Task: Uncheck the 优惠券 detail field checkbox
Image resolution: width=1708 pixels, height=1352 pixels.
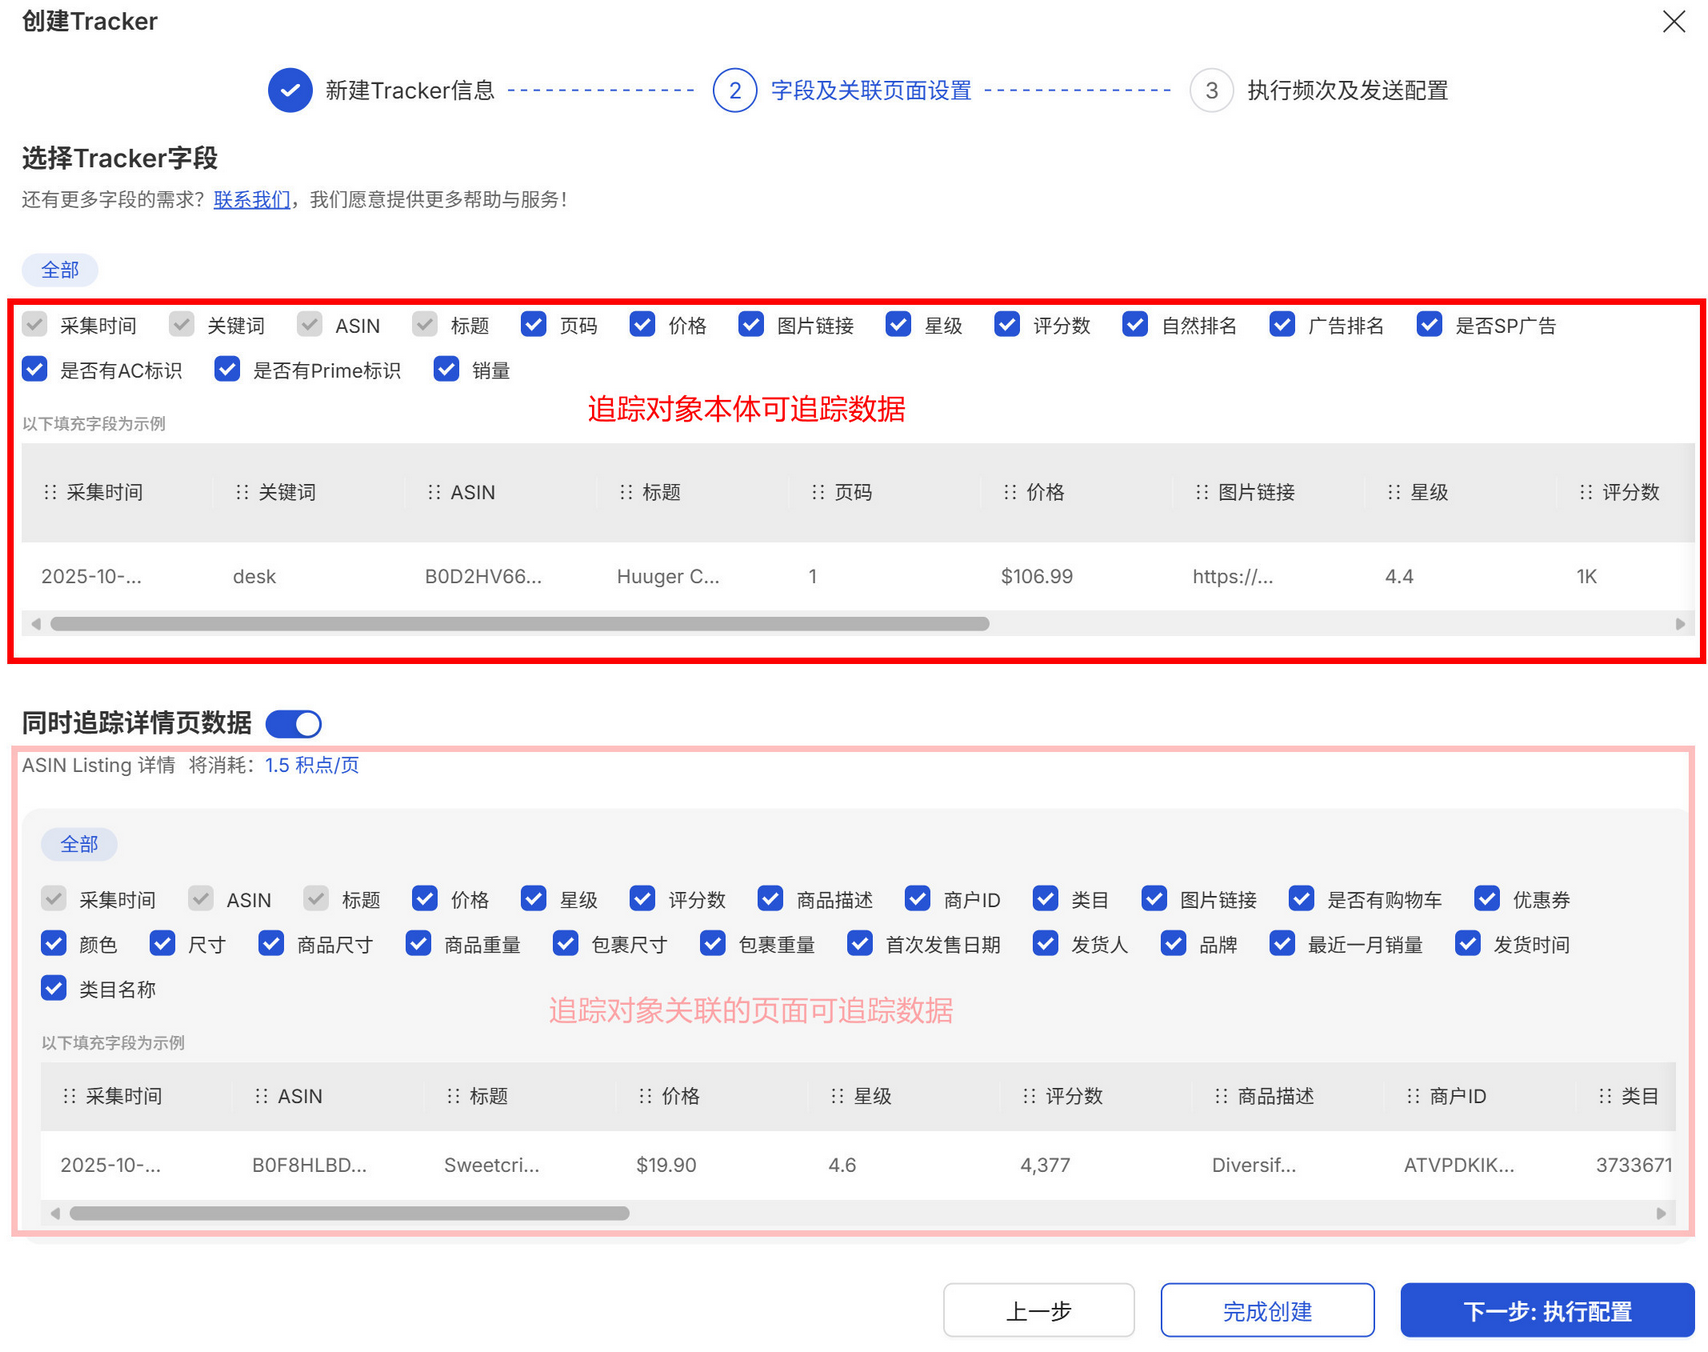Action: [x=1487, y=899]
